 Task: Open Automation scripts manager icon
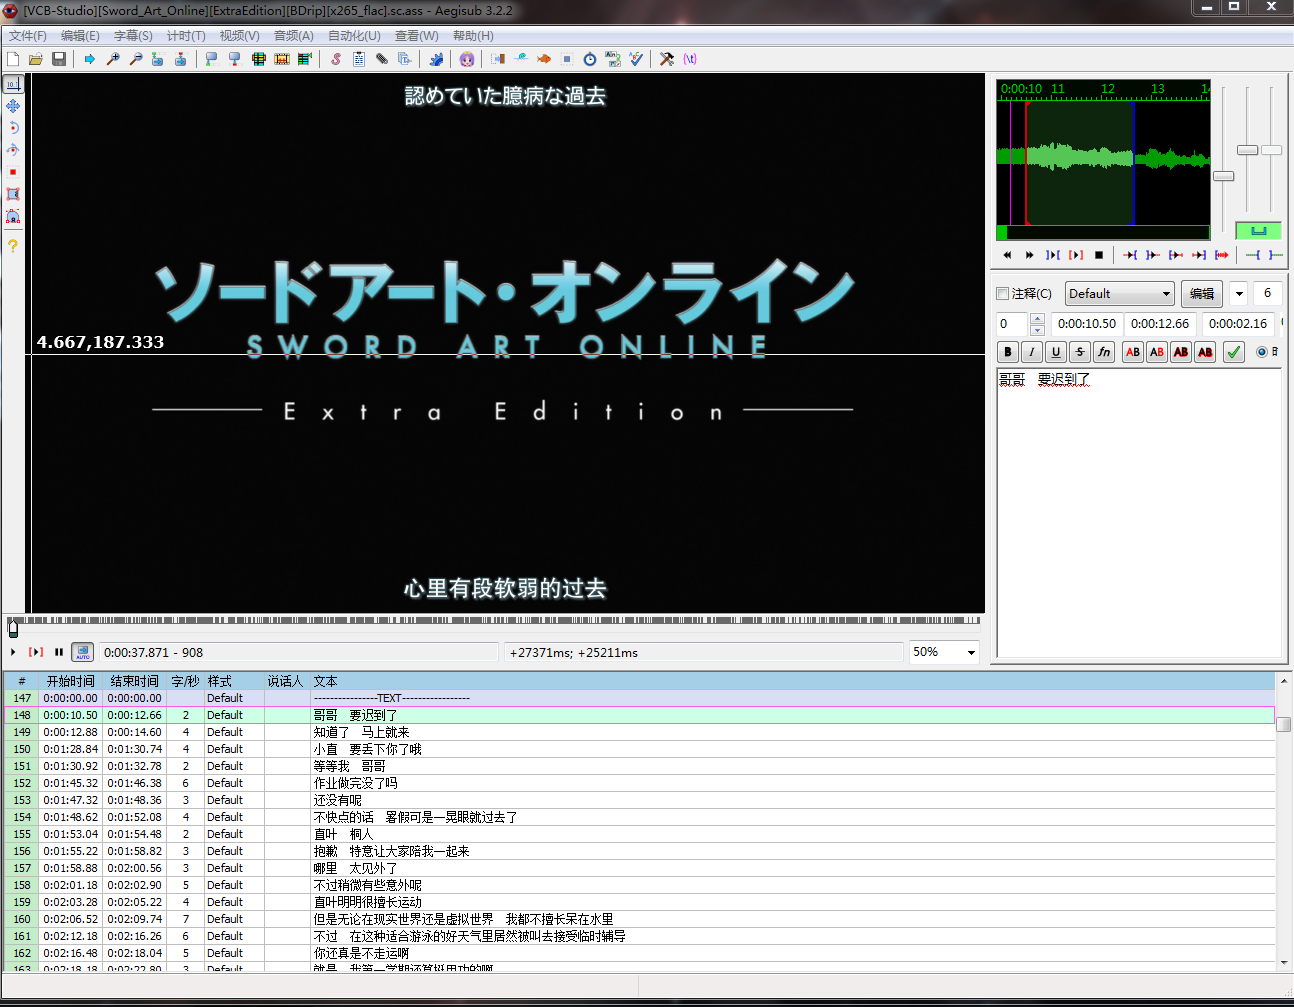pos(436,59)
